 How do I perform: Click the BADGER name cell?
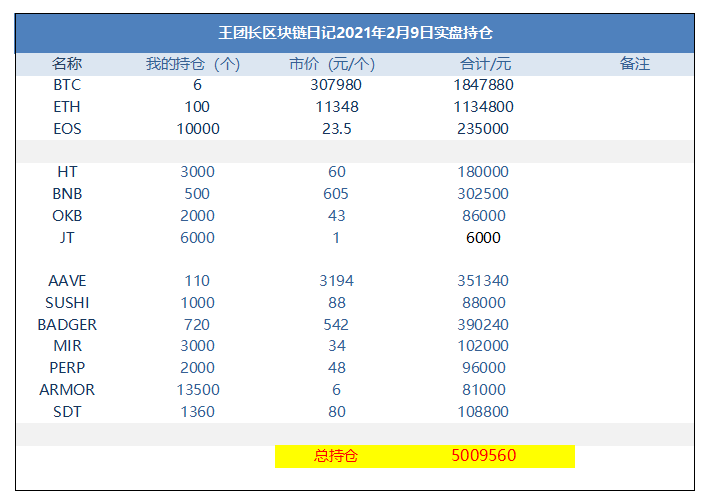point(67,325)
